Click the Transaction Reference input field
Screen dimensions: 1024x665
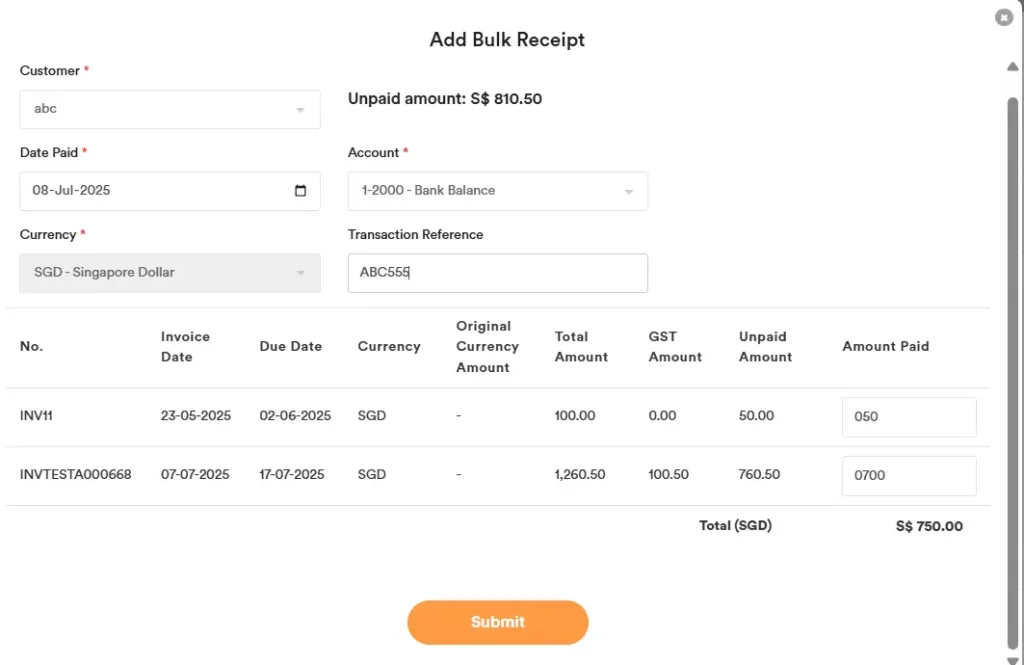pyautogui.click(x=497, y=273)
